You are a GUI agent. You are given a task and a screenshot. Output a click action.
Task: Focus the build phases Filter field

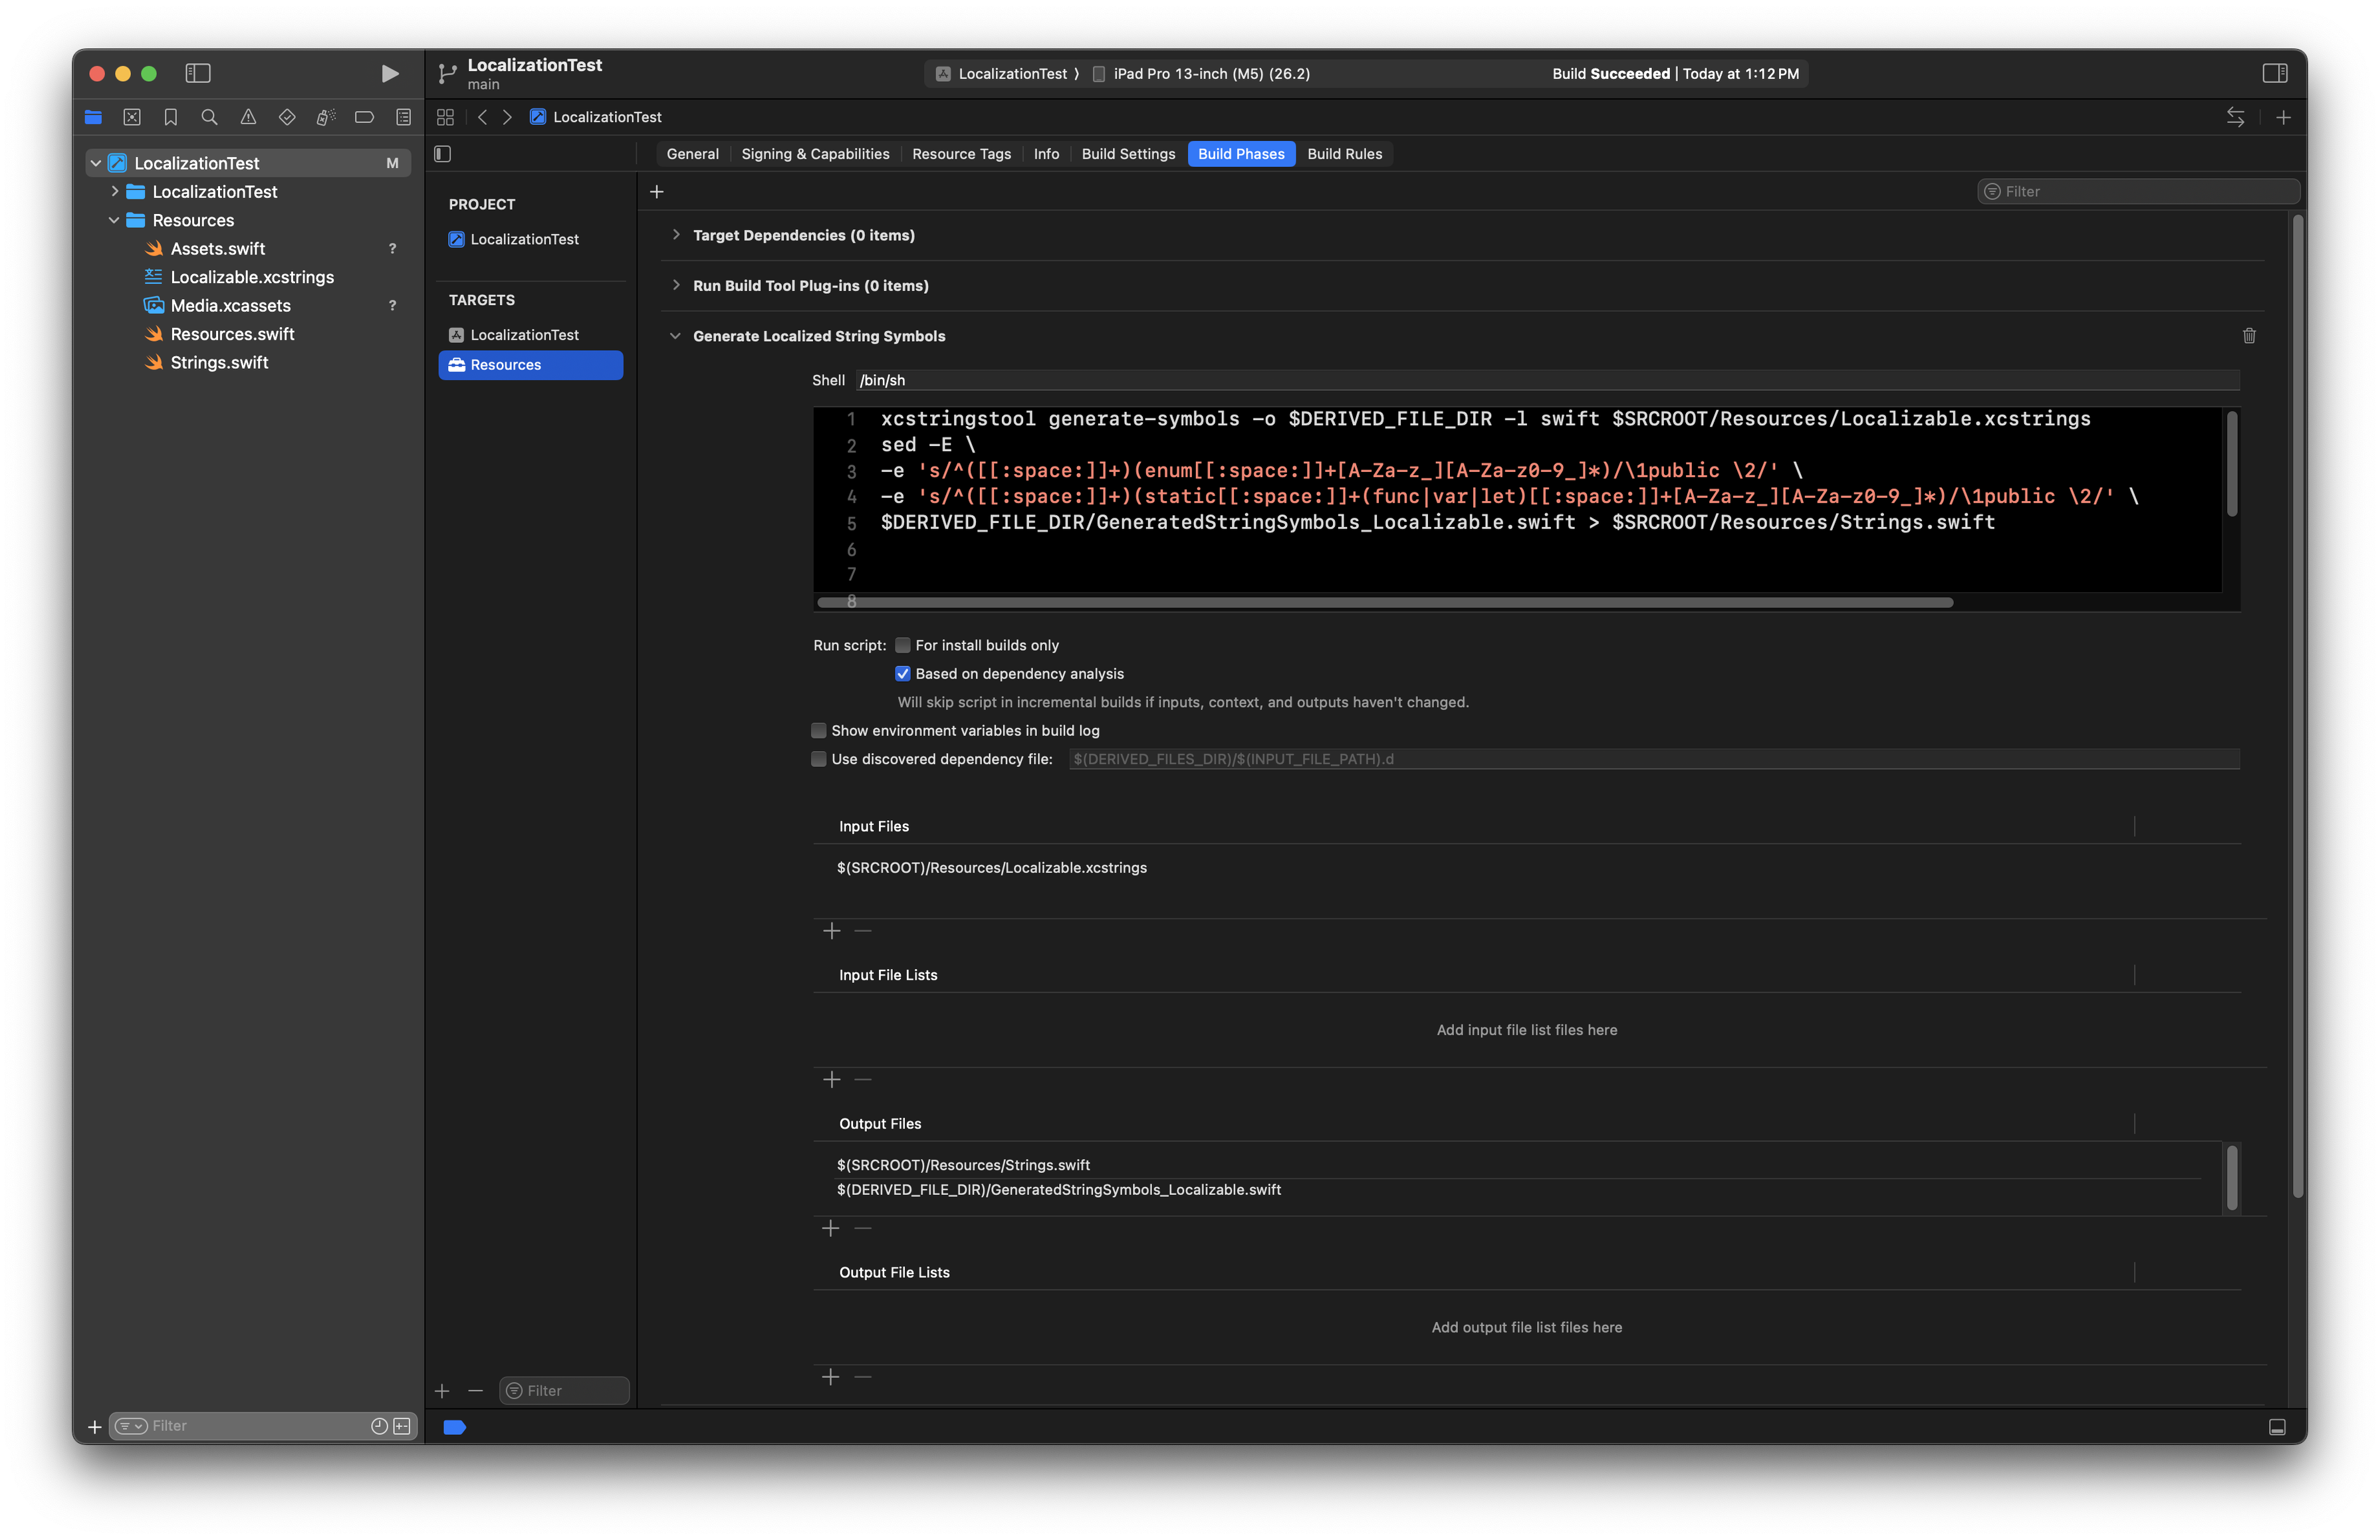[2140, 191]
